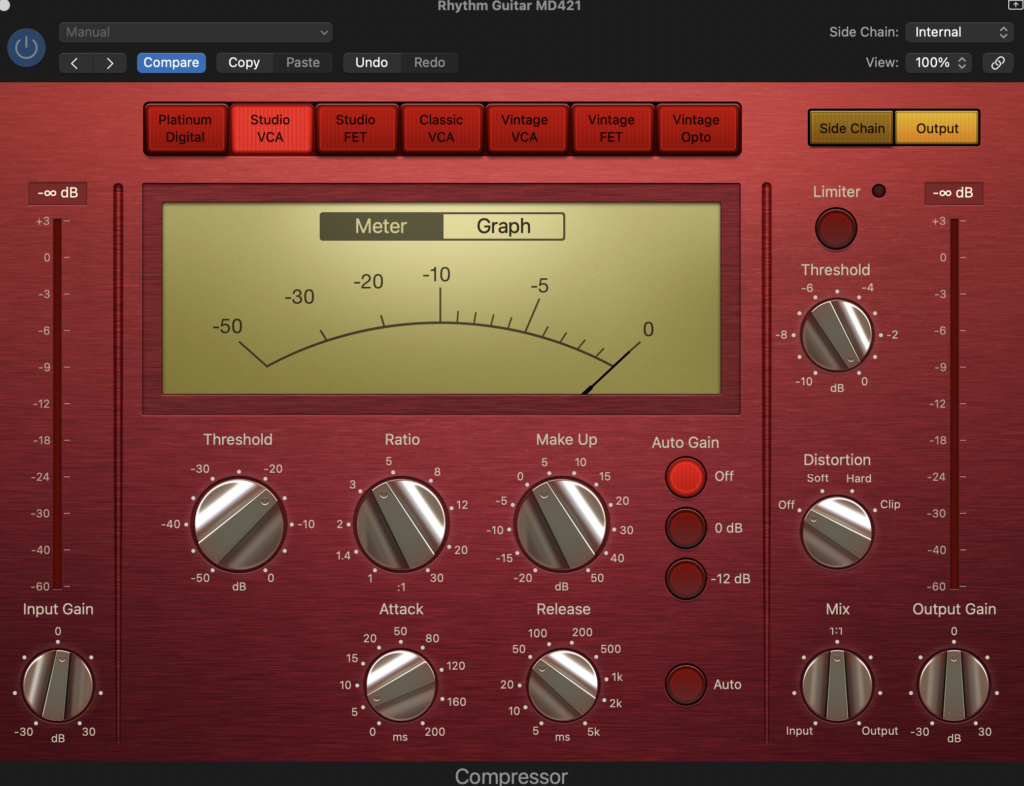Click the link icon beside View
The image size is (1024, 786).
click(997, 62)
